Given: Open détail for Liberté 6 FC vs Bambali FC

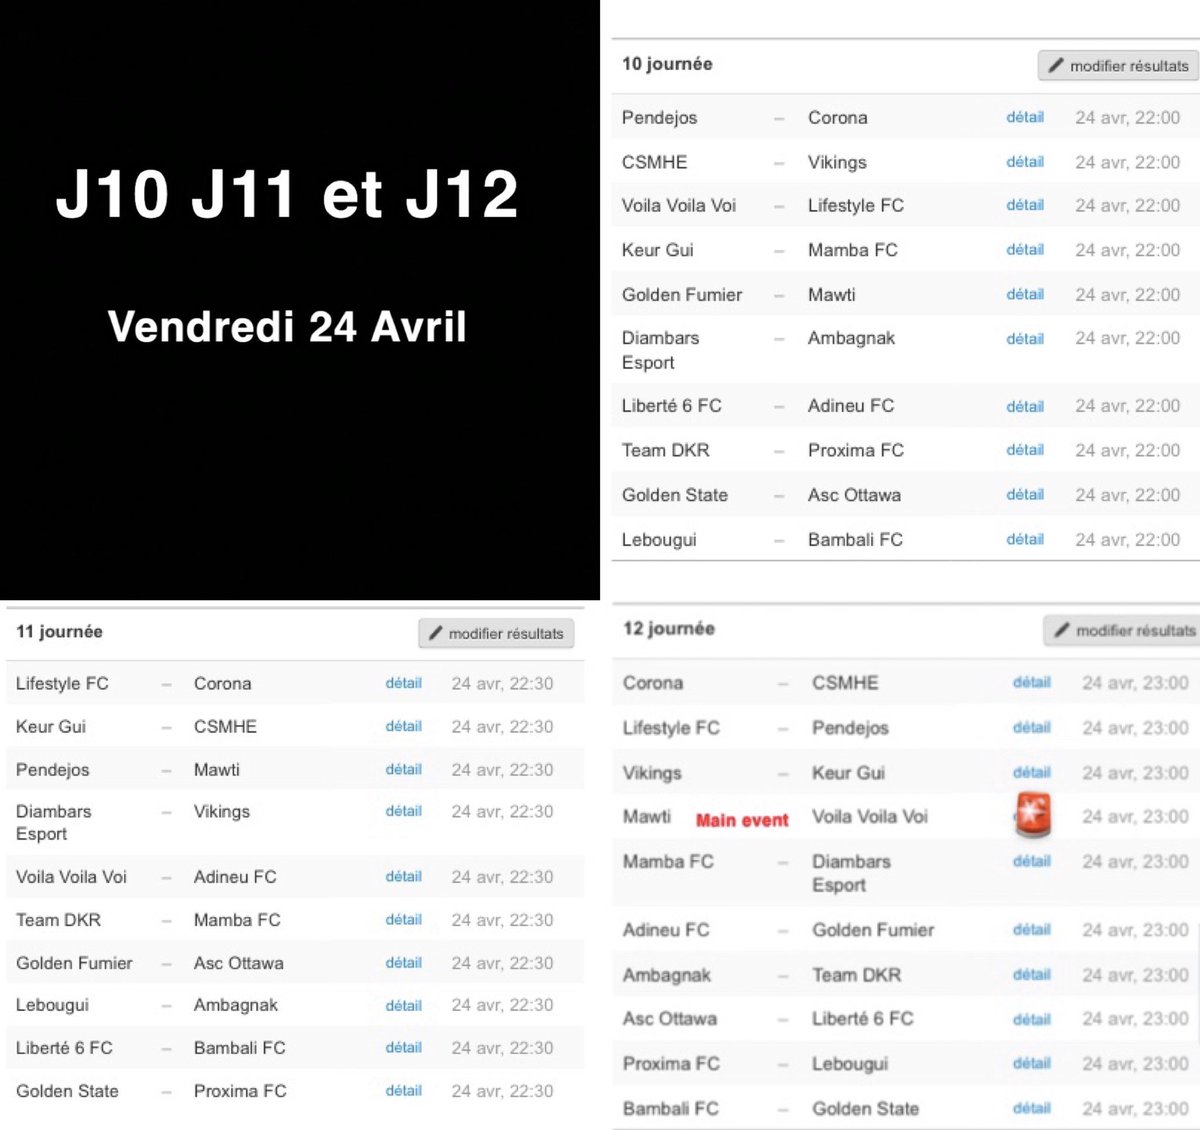Looking at the screenshot, I should pyautogui.click(x=404, y=1047).
